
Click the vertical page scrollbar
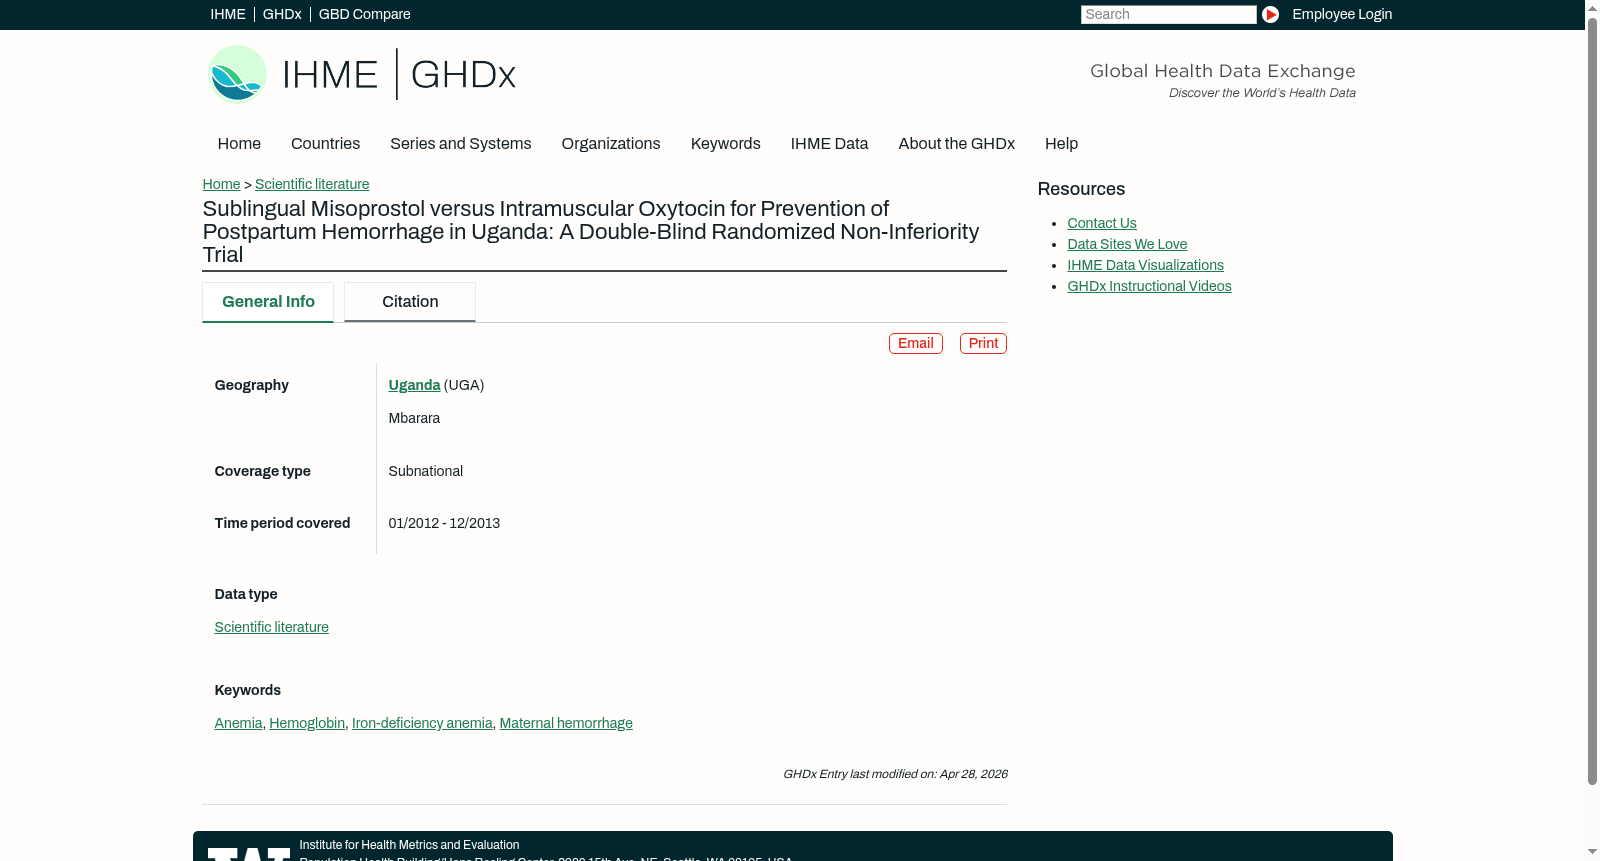(1592, 400)
